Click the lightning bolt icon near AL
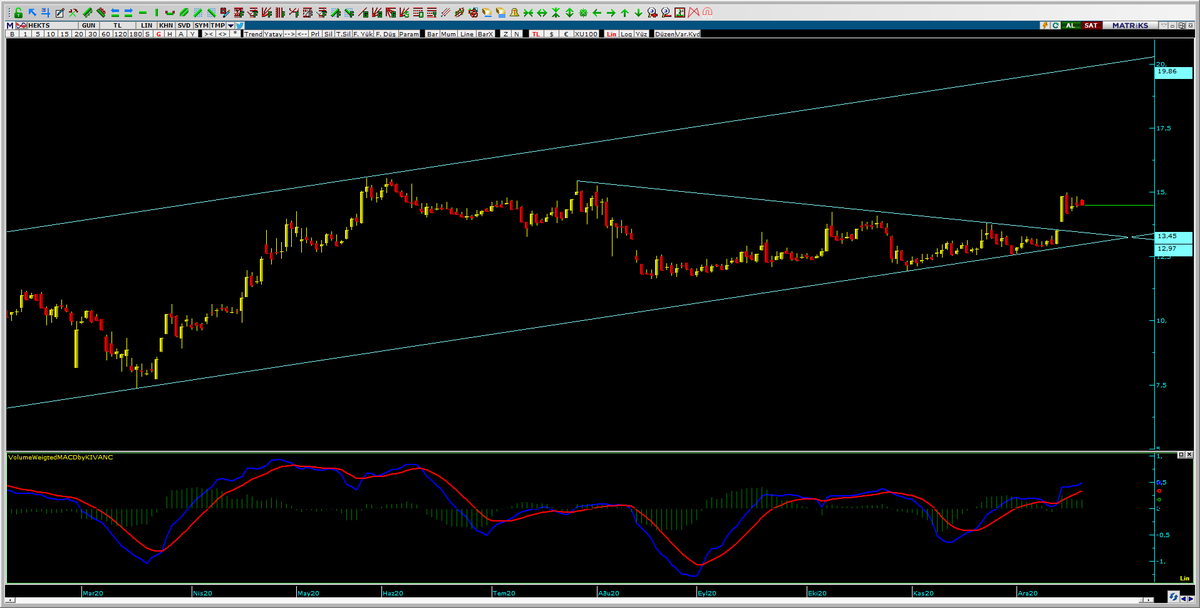1200x608 pixels. [x=1045, y=25]
